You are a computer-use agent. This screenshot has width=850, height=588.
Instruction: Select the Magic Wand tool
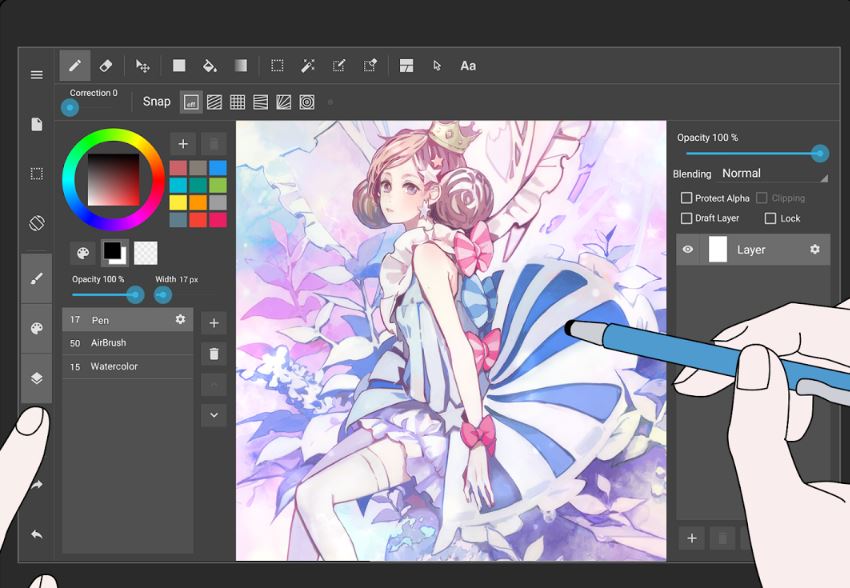[x=308, y=65]
